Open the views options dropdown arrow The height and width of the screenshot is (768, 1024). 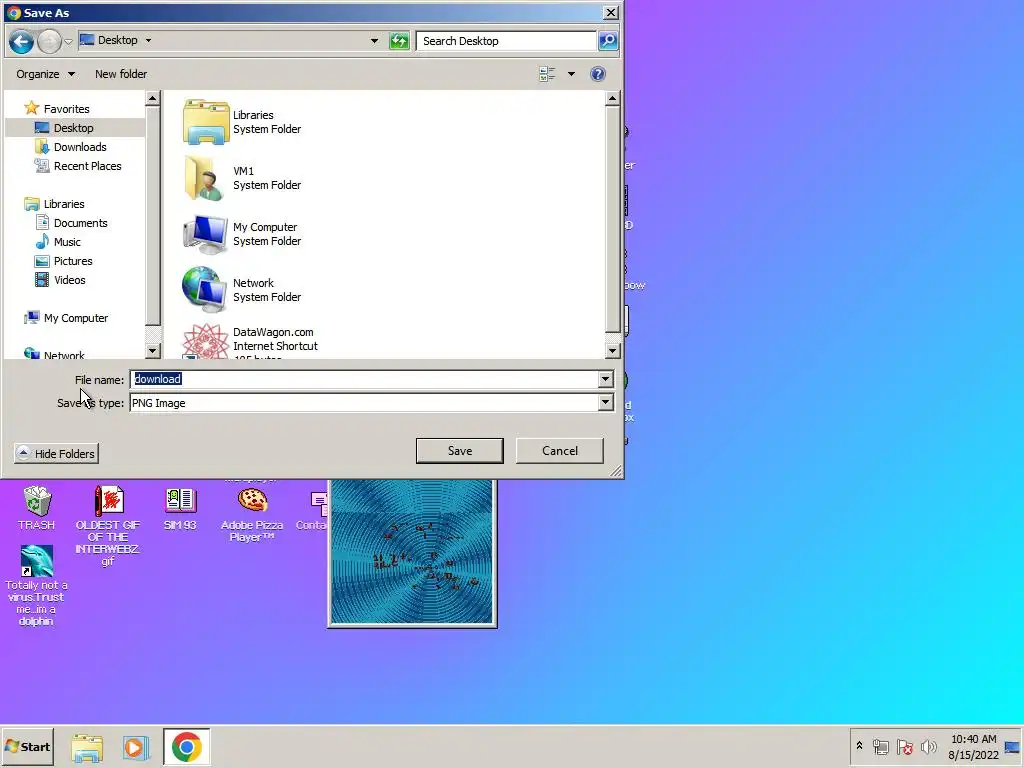[x=571, y=74]
